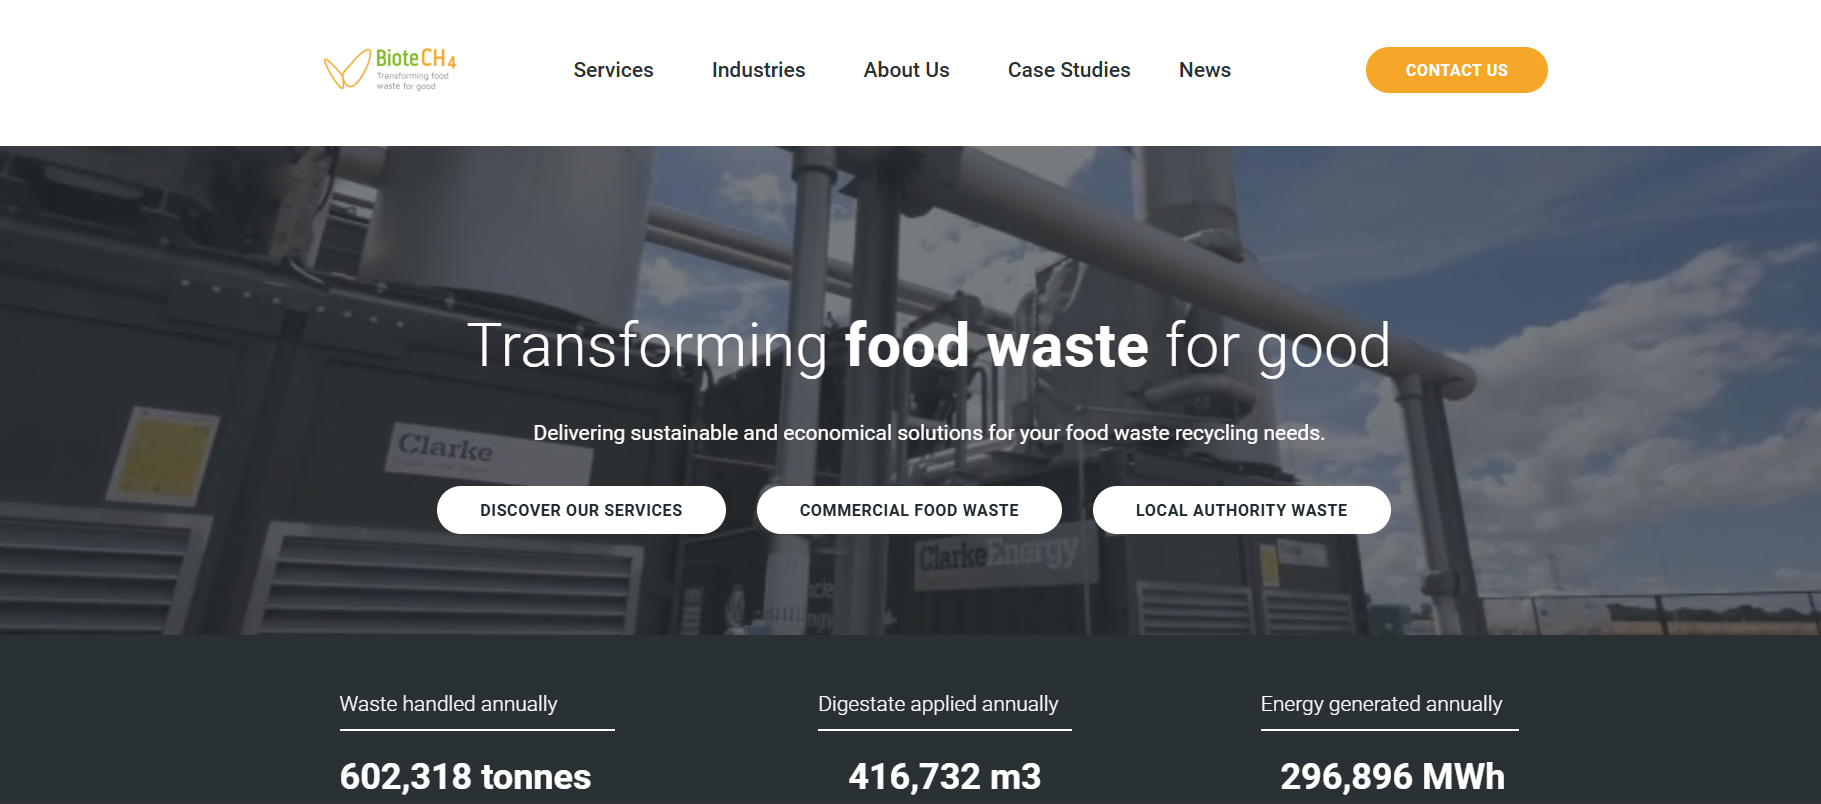1821x804 pixels.
Task: Open the Local Authority Waste button
Action: point(1241,510)
